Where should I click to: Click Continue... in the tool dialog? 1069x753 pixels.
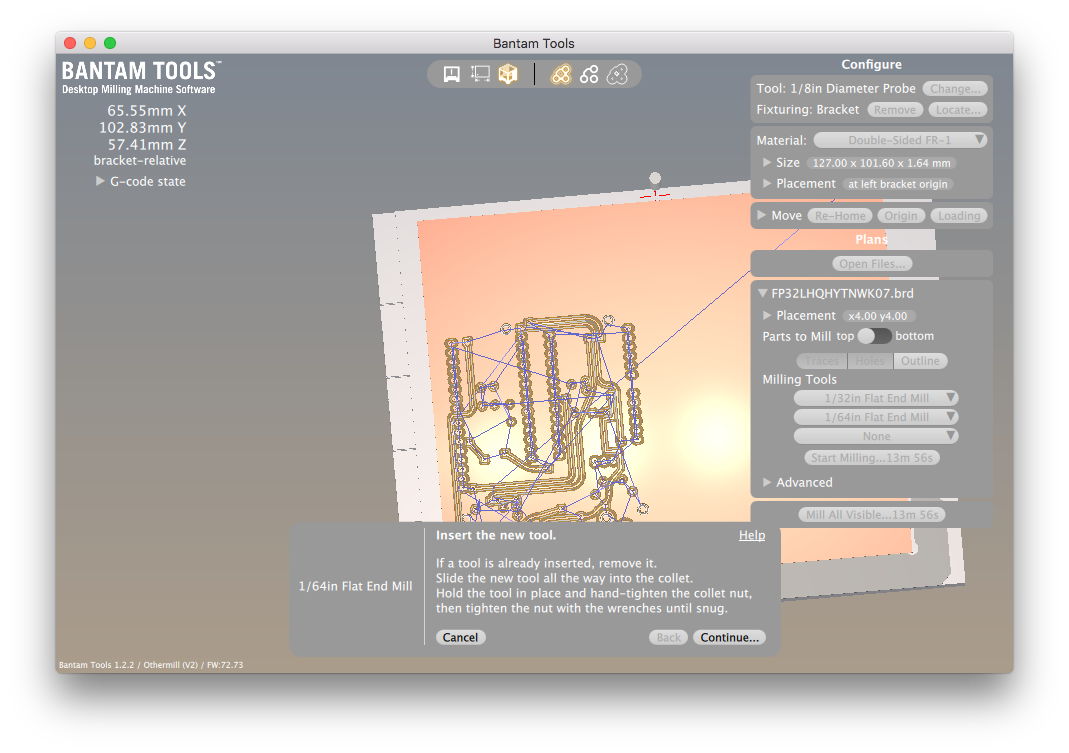729,637
